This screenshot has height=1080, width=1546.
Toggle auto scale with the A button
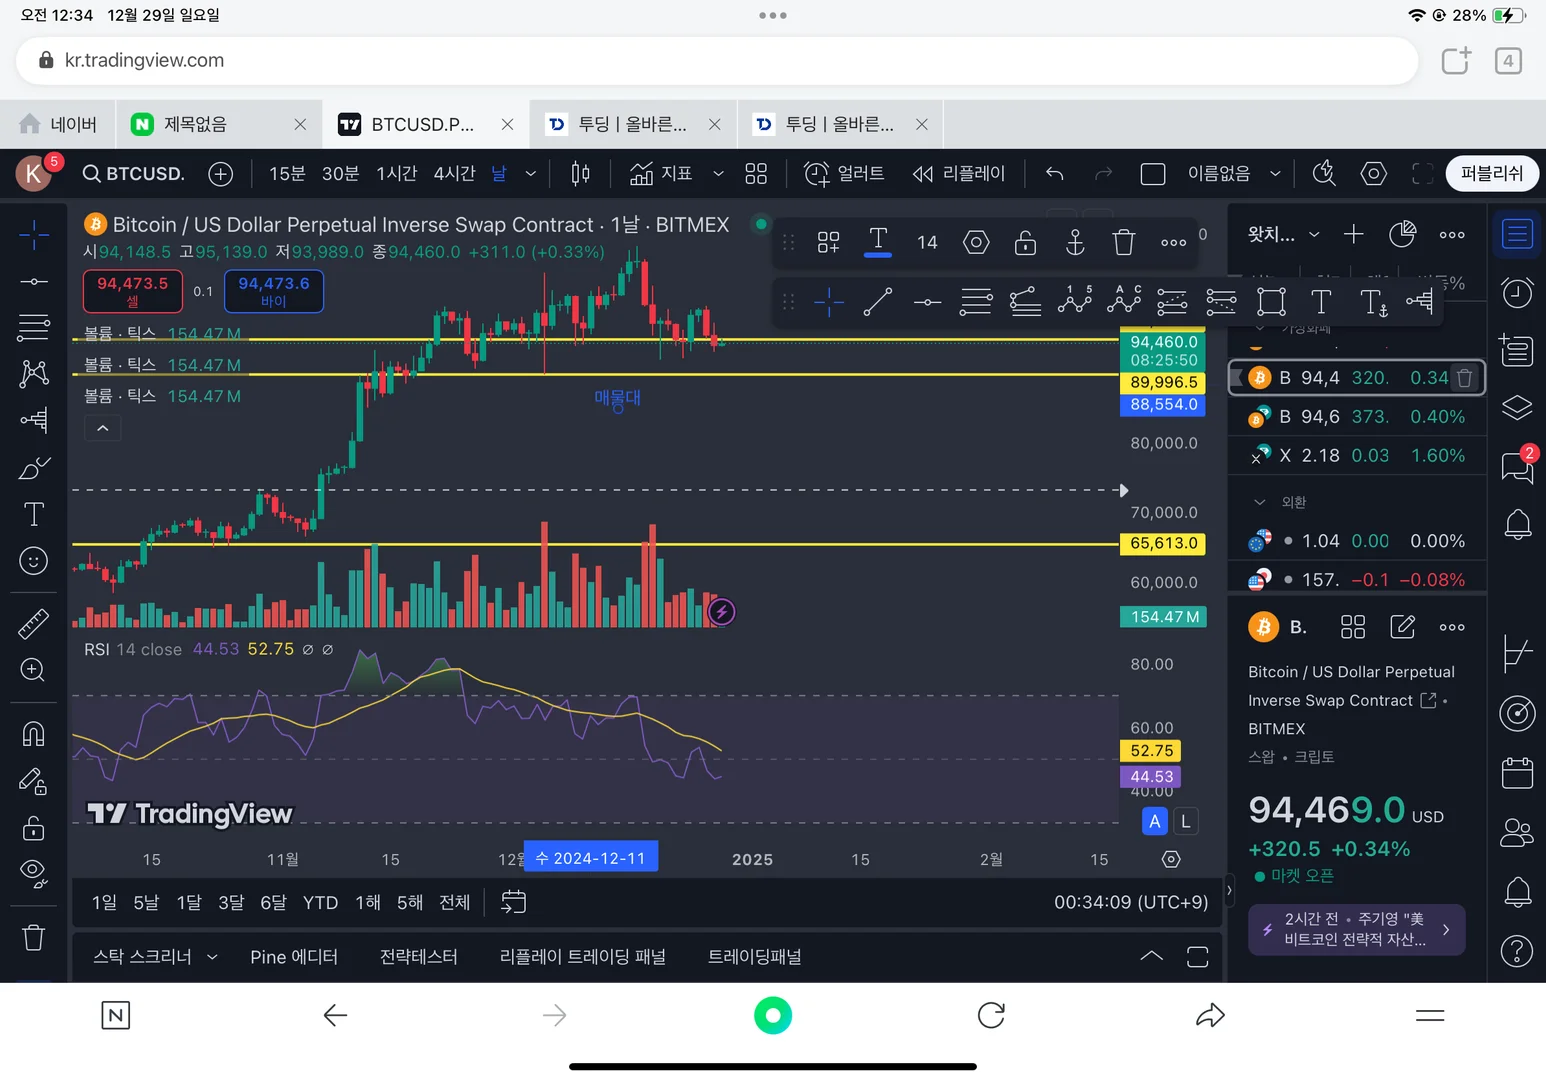pos(1155,821)
